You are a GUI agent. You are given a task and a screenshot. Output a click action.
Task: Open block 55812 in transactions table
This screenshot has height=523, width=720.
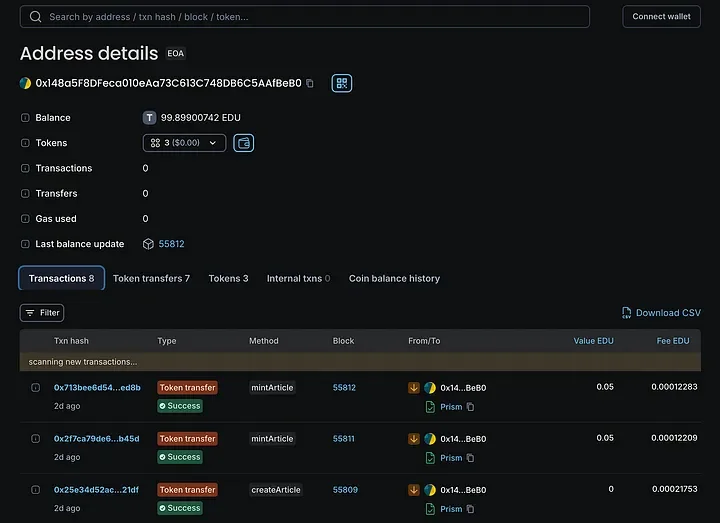click(x=344, y=388)
